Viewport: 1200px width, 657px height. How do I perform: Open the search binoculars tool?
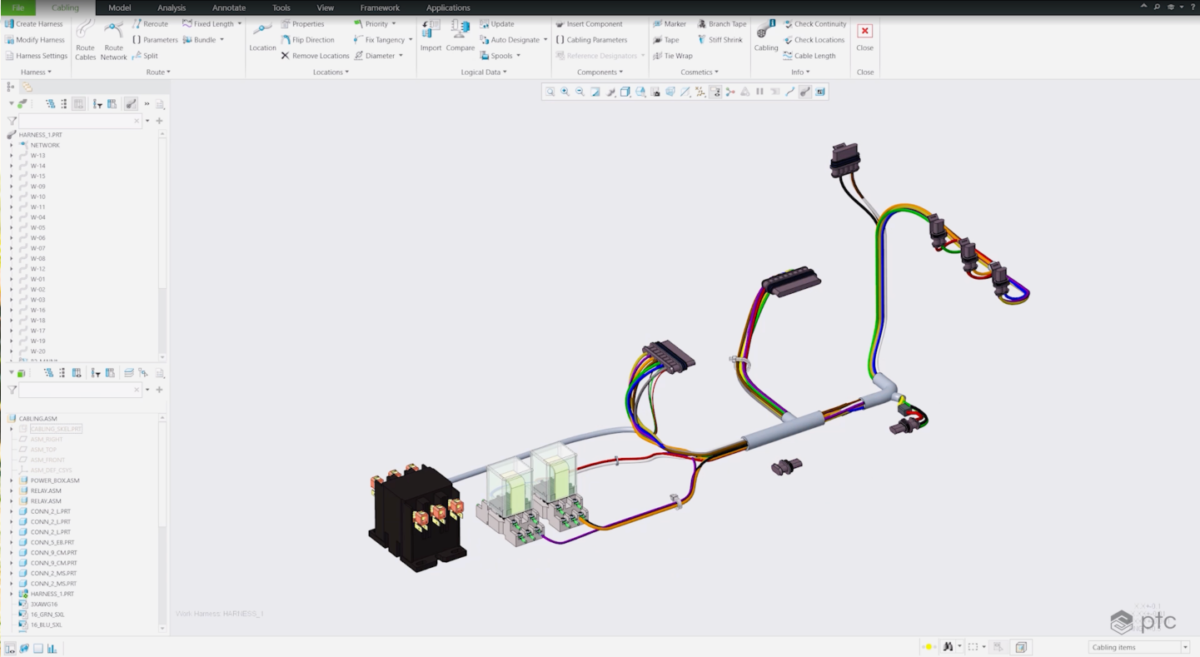coord(946,646)
